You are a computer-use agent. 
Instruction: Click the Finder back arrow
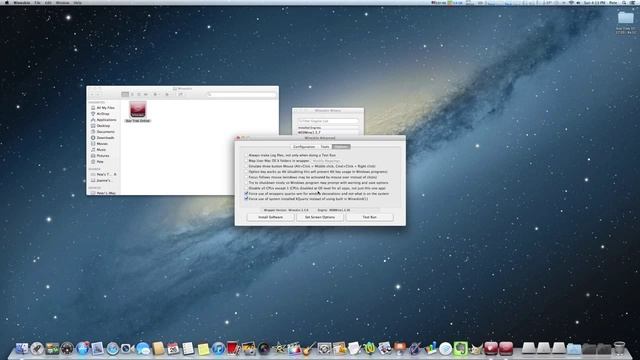pyautogui.click(x=93, y=94)
